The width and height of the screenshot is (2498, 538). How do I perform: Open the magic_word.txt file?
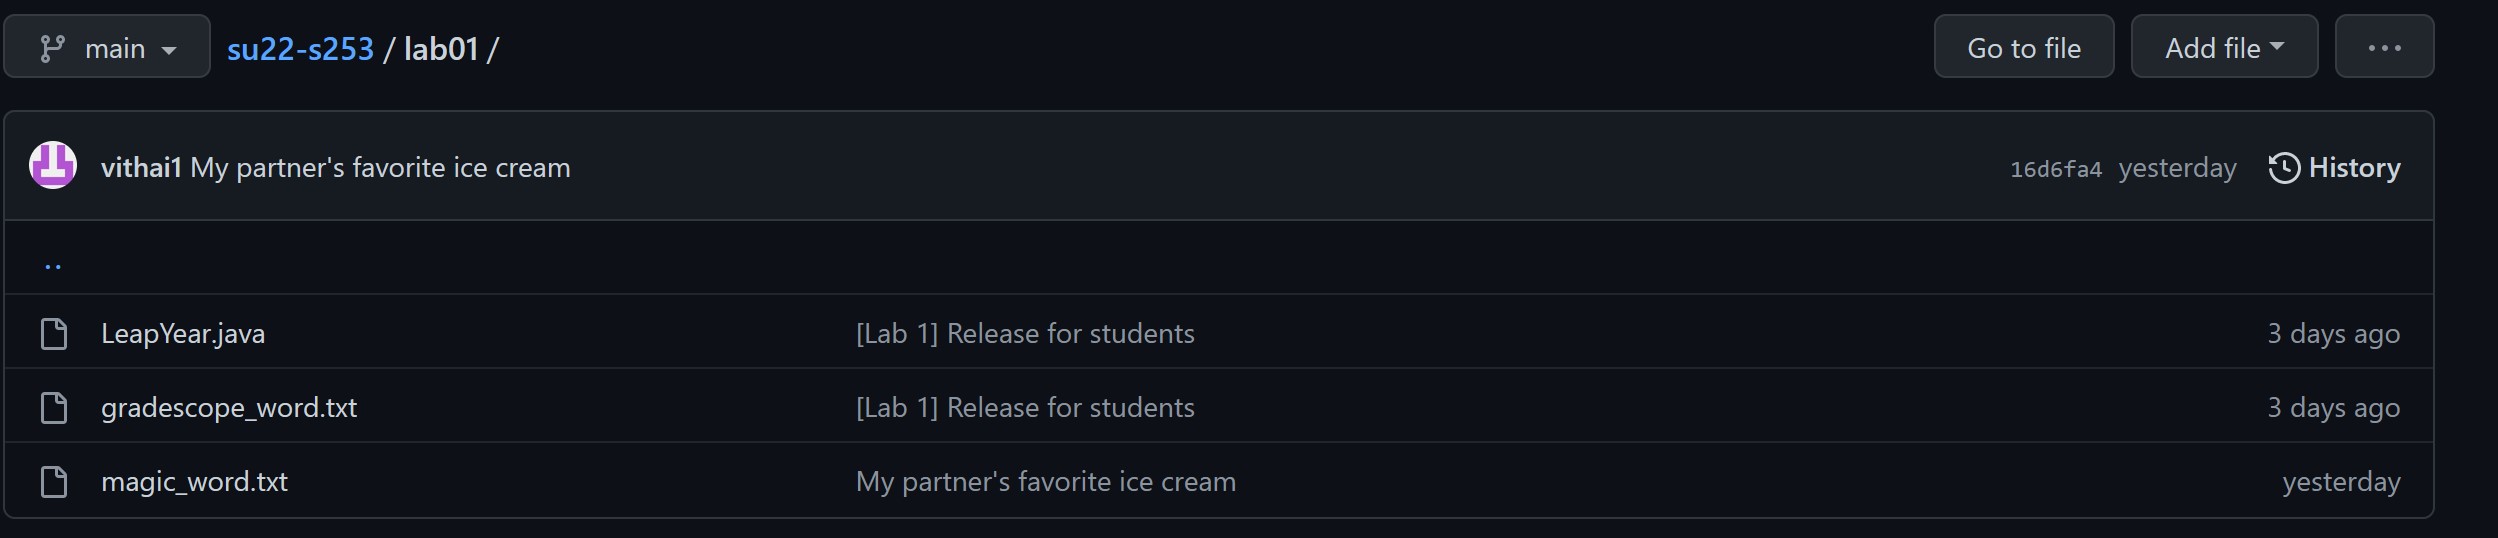click(194, 482)
